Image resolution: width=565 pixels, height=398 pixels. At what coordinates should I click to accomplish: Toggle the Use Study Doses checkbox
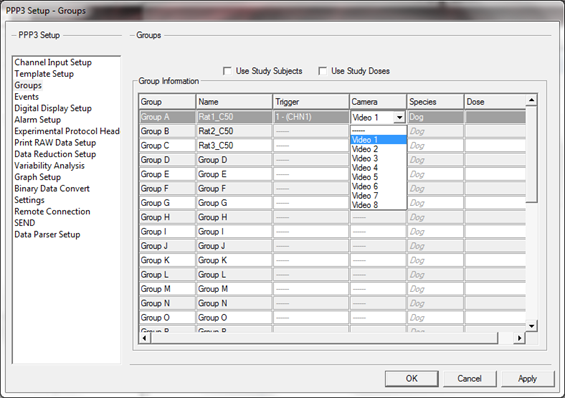pyautogui.click(x=322, y=71)
